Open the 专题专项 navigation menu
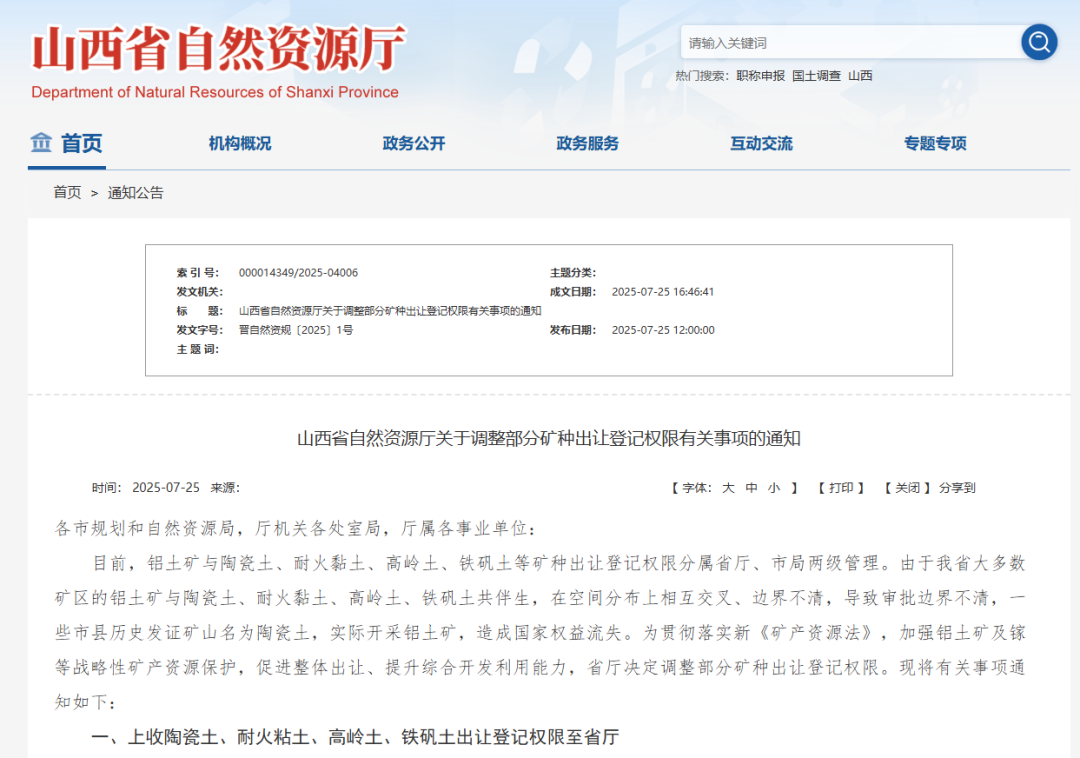 933,143
